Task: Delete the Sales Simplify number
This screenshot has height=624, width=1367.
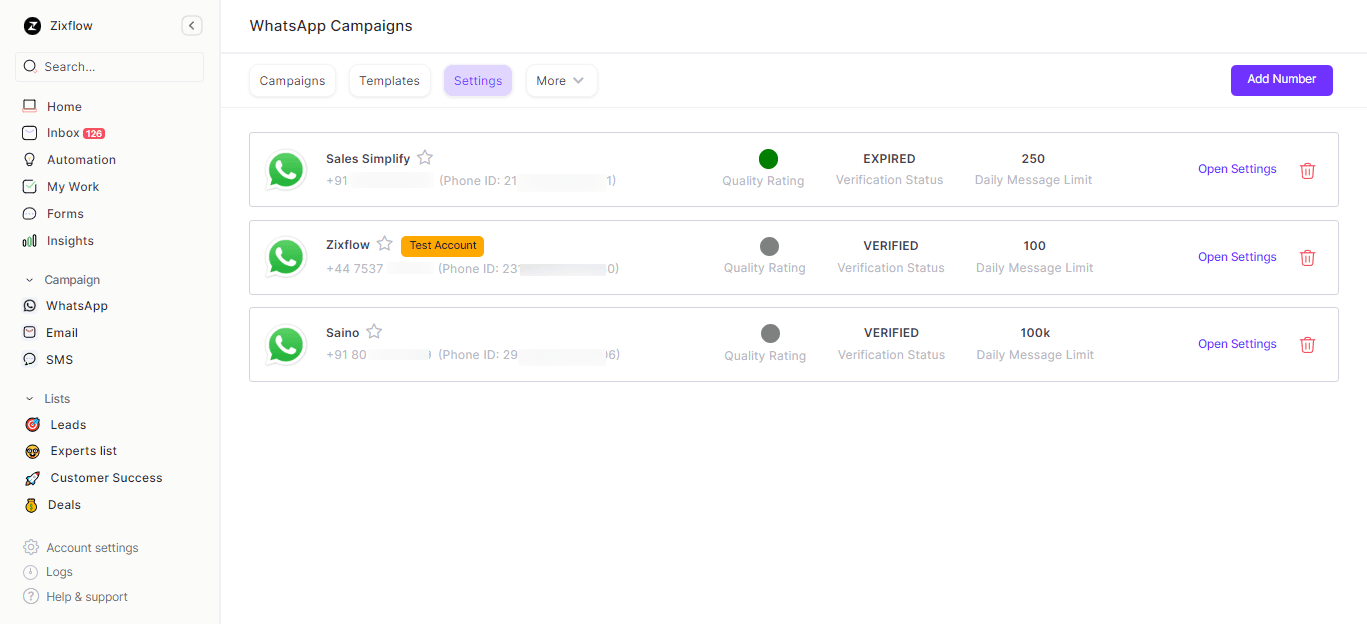Action: click(1307, 171)
